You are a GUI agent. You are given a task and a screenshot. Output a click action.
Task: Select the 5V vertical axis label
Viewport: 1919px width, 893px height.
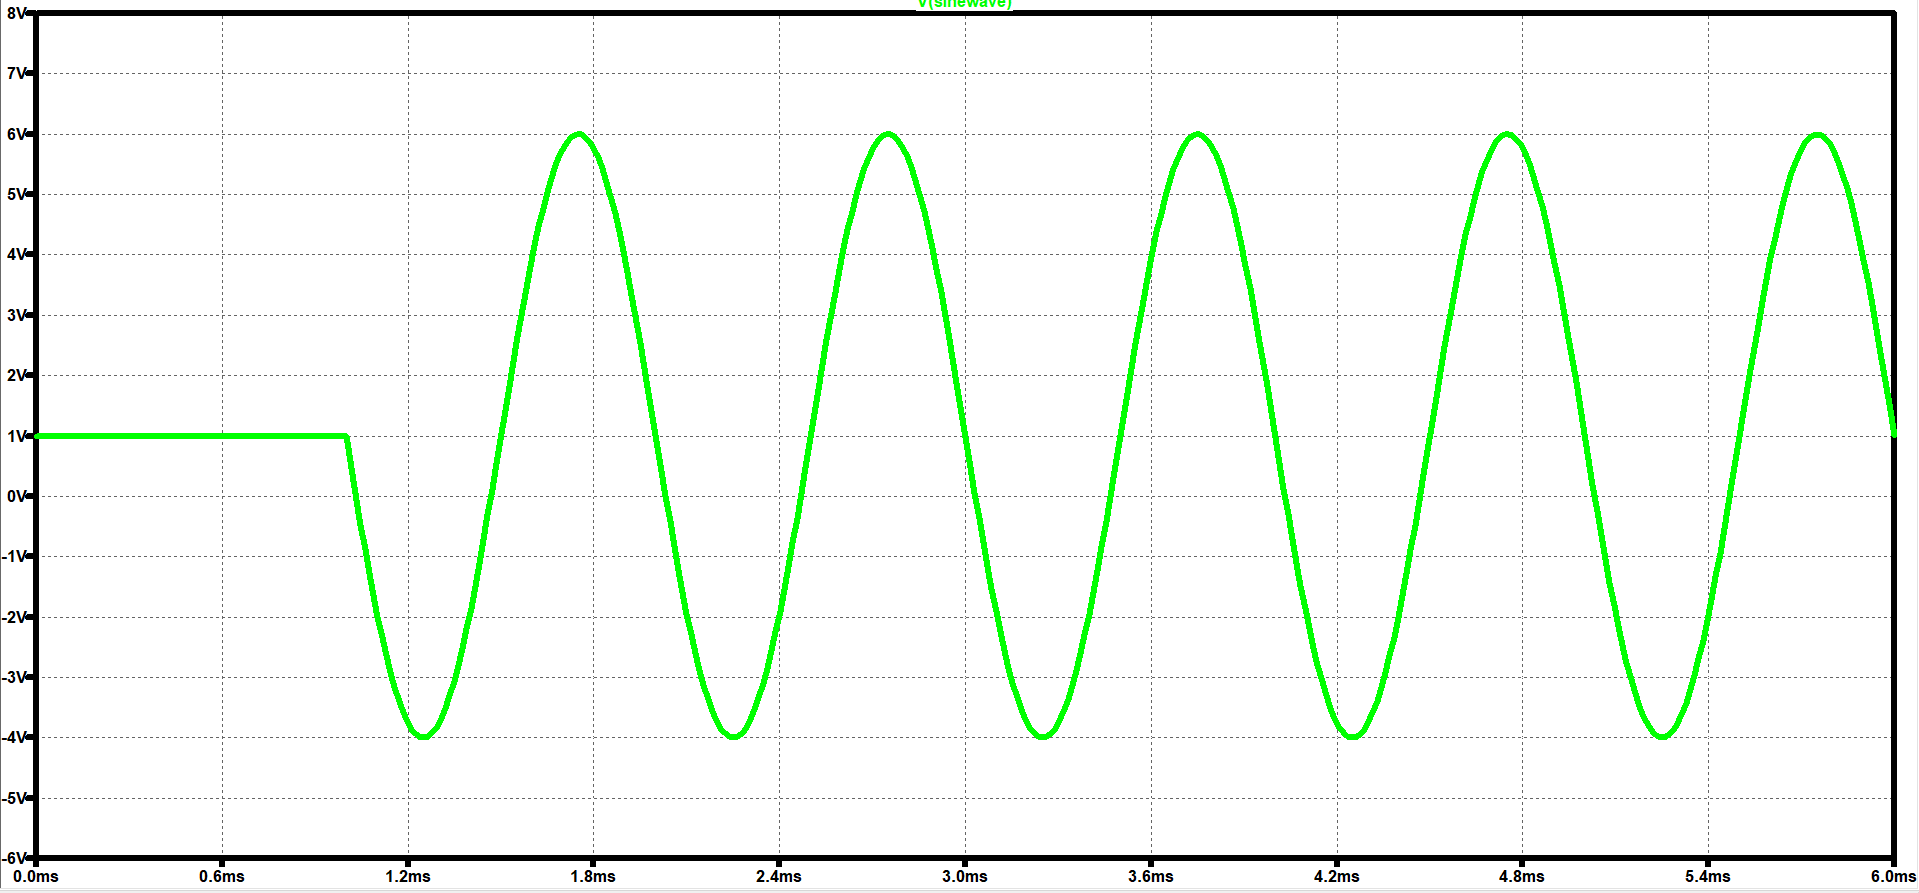[x=16, y=194]
